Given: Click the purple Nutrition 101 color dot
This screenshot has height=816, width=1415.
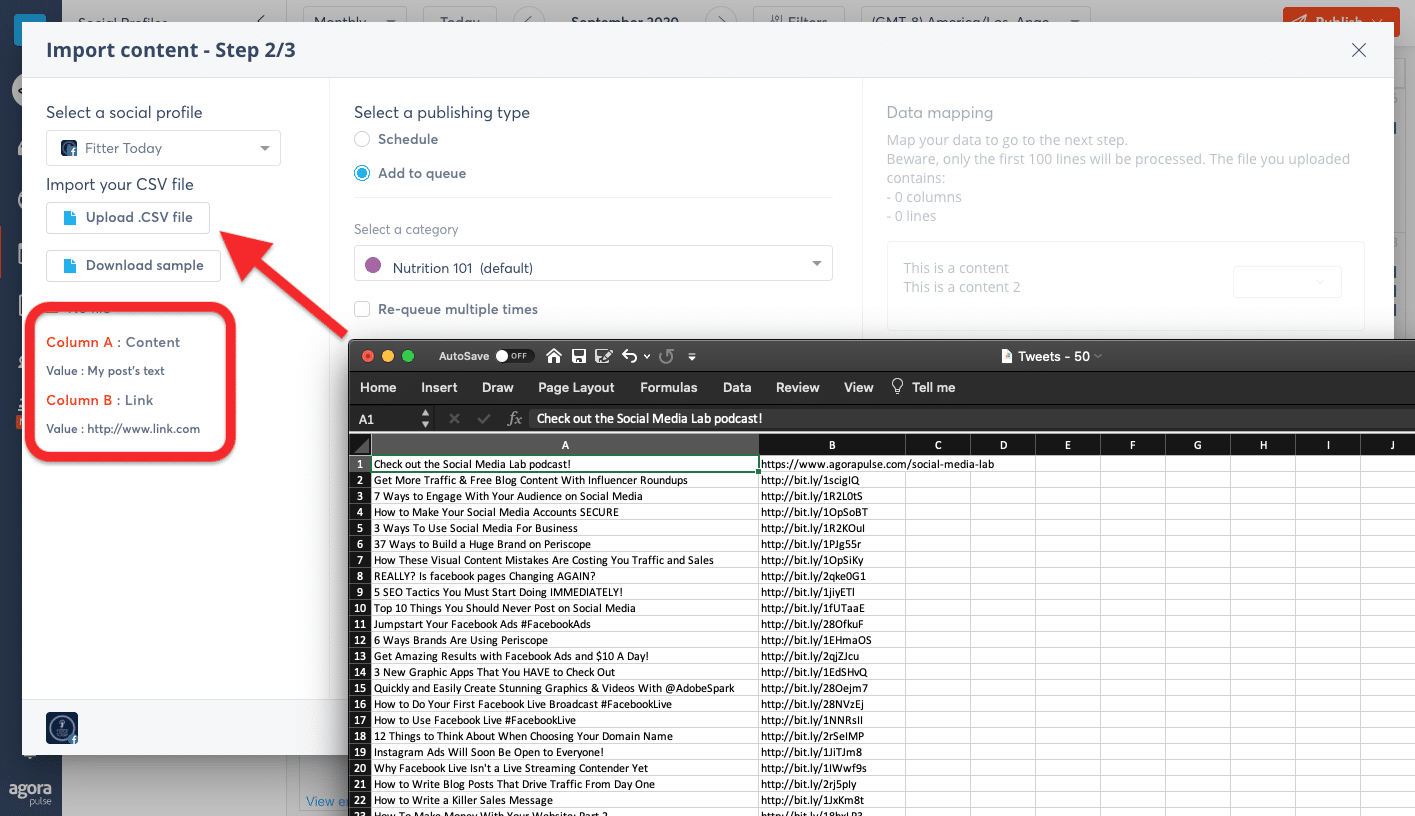Looking at the screenshot, I should click(x=374, y=265).
